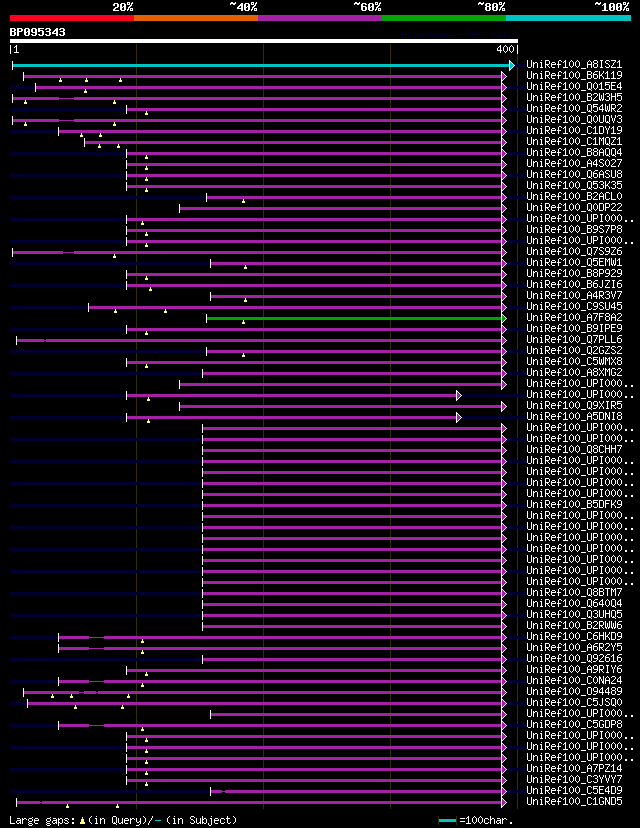Click the BP095343 query title
The height and width of the screenshot is (828, 640).
click(x=37, y=32)
